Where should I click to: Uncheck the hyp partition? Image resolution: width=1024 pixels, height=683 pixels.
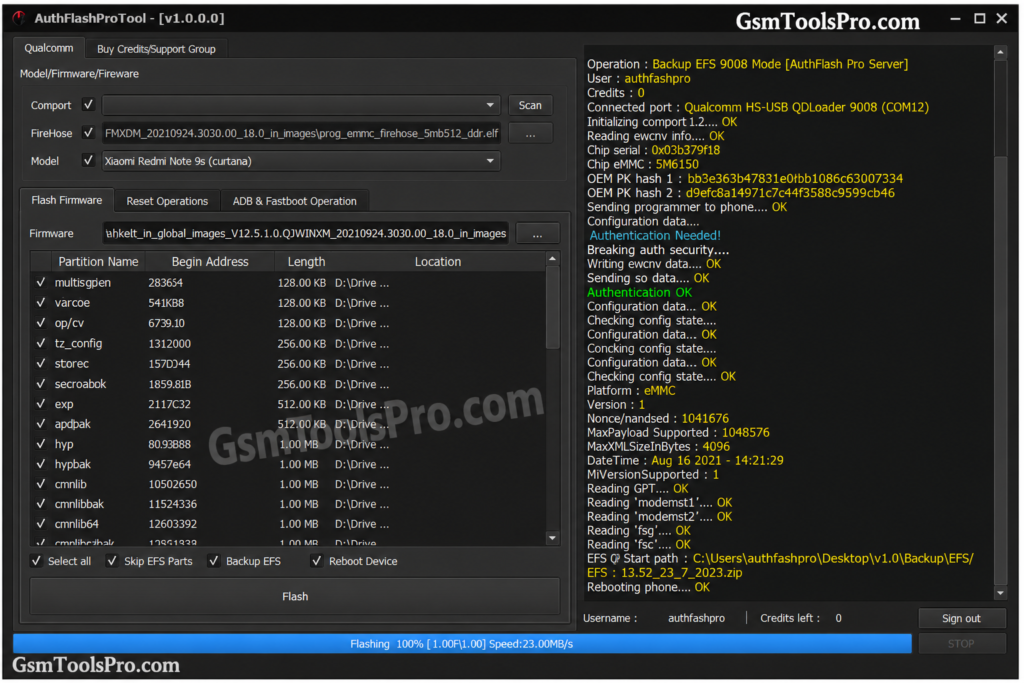click(40, 444)
